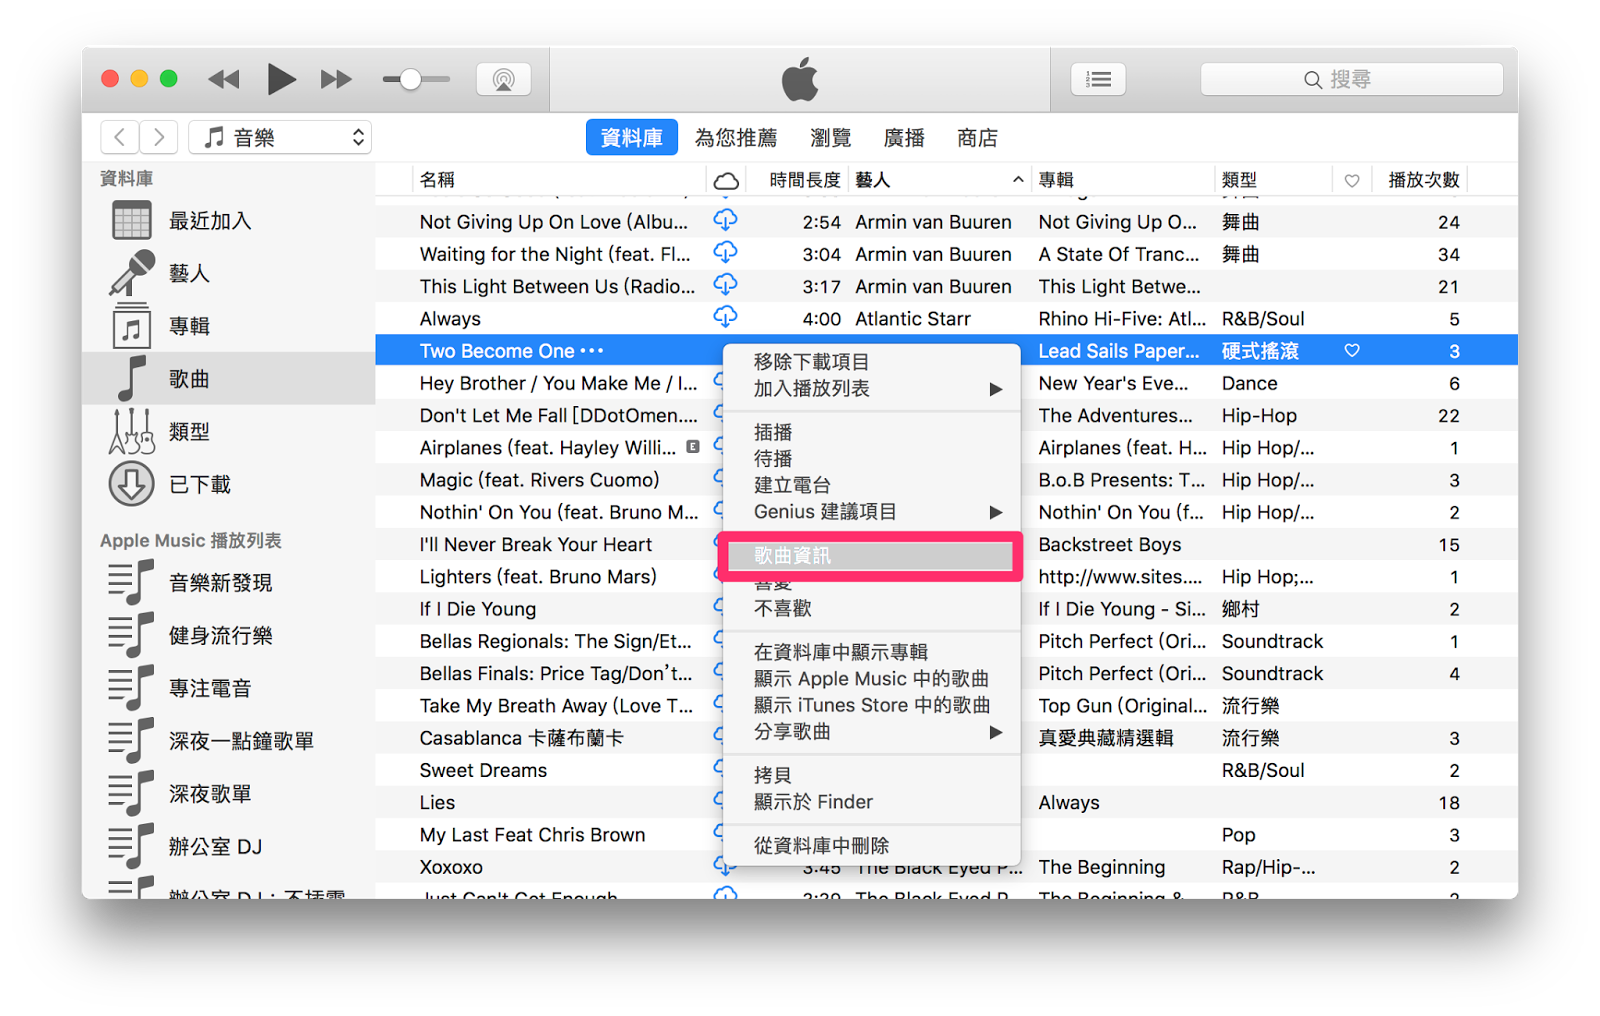Choose 顯示 iTunes Store 中的歌曲
The image size is (1600, 1016).
coord(871,705)
